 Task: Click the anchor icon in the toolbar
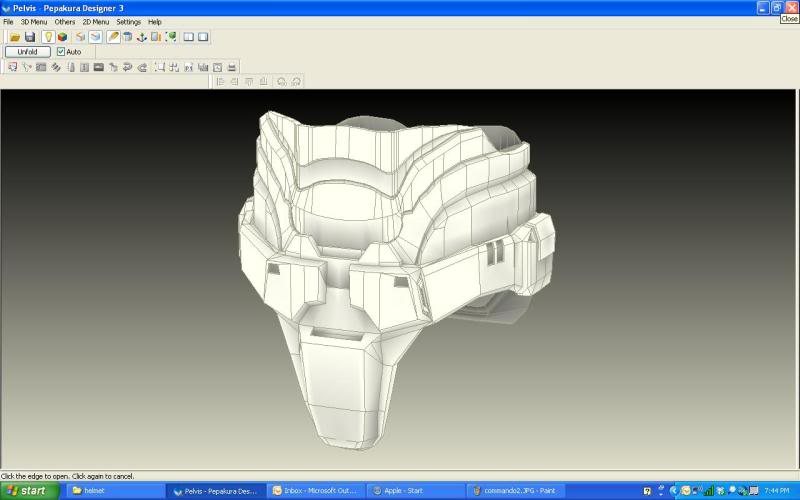tap(142, 37)
